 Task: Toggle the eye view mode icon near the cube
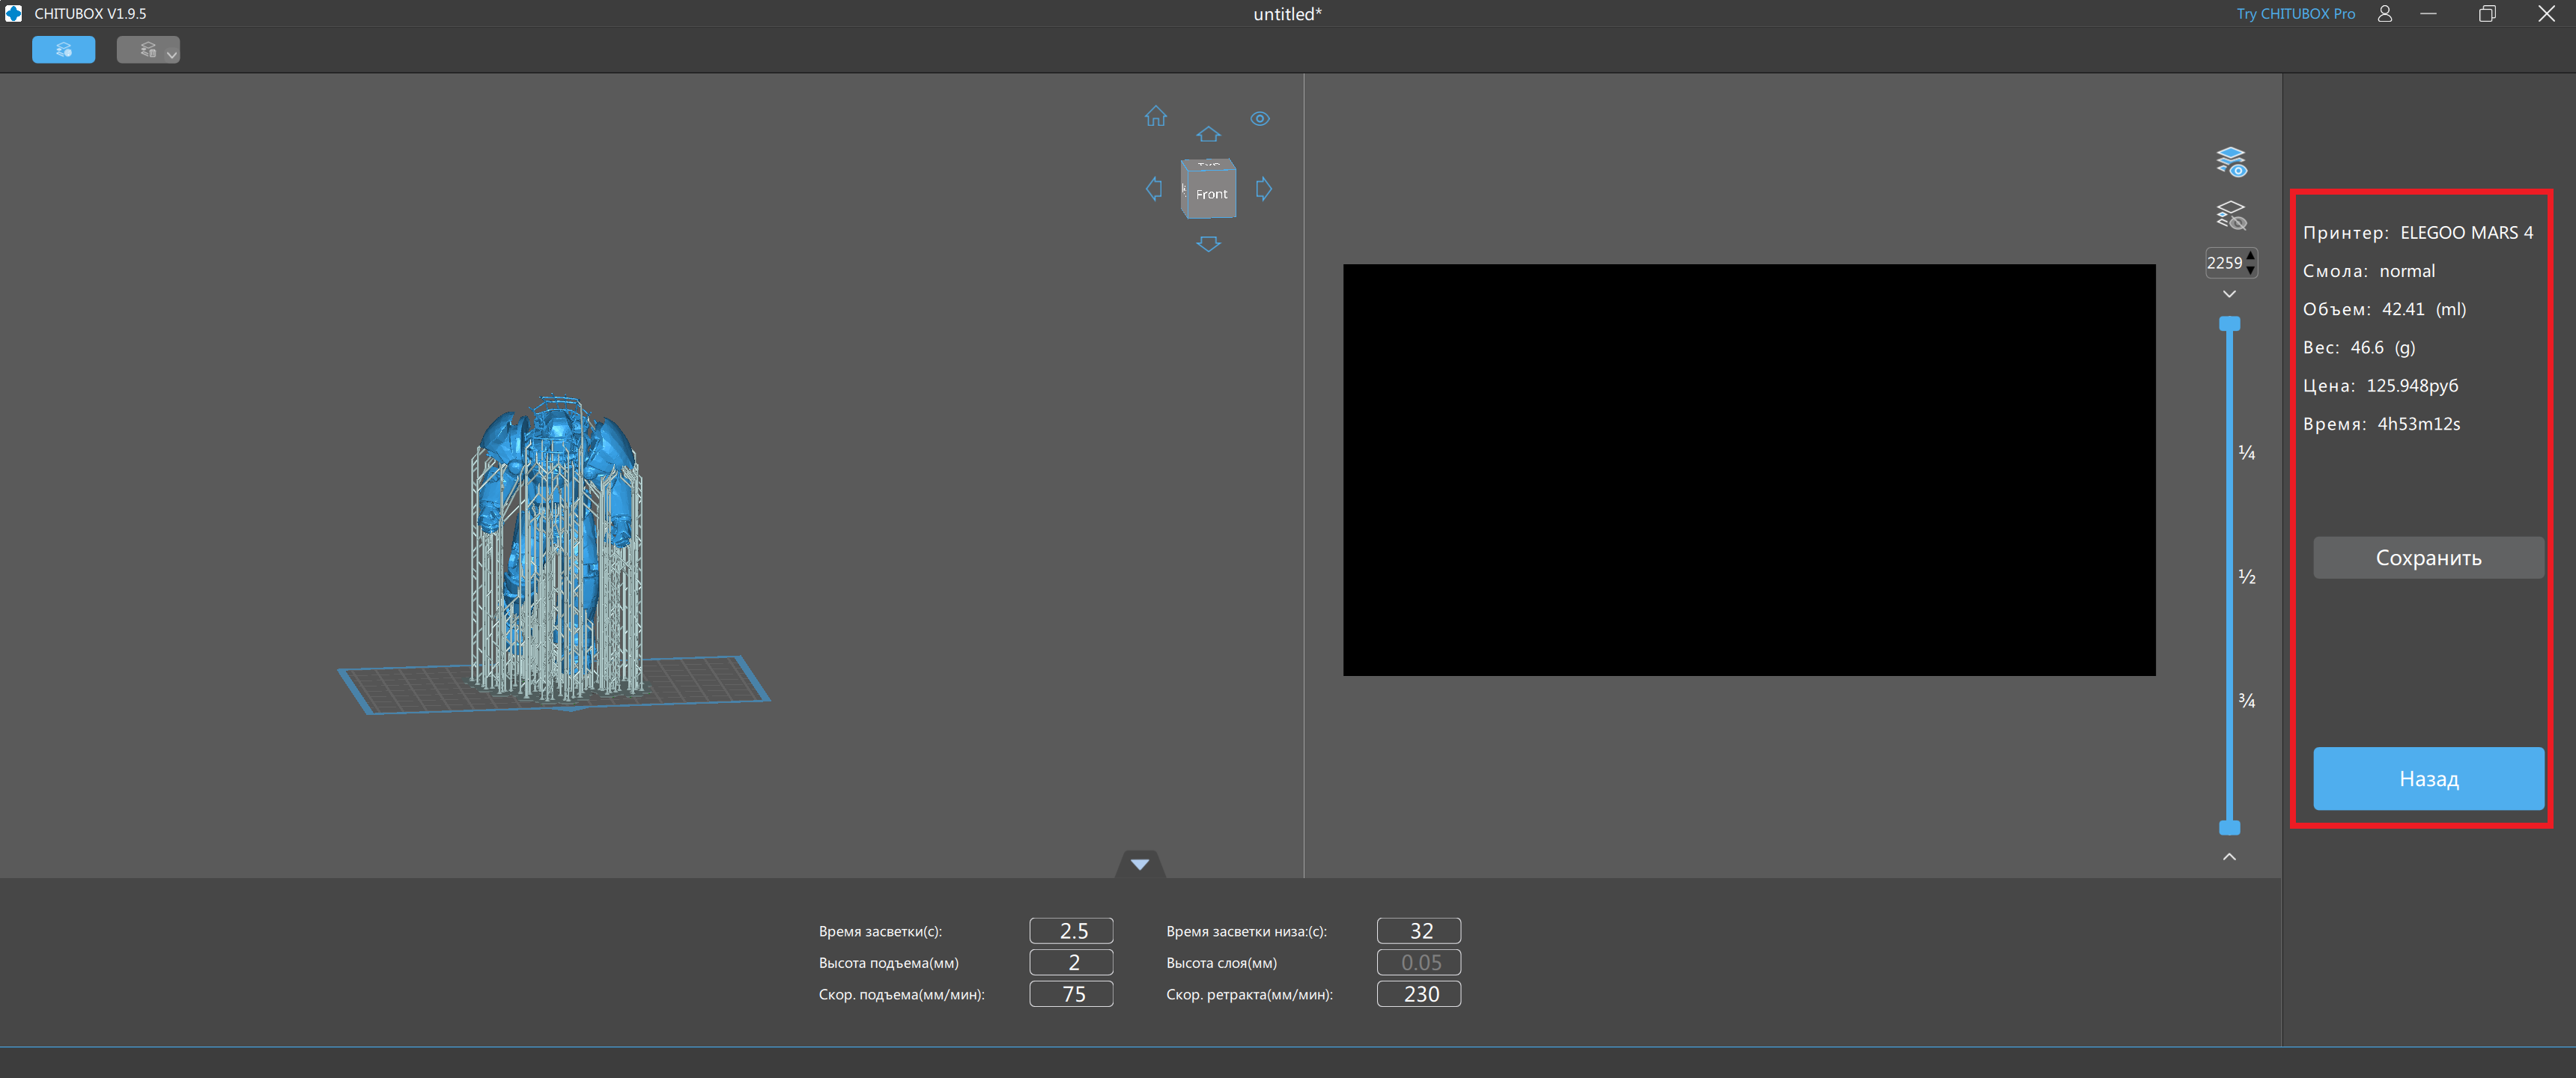pos(1260,119)
